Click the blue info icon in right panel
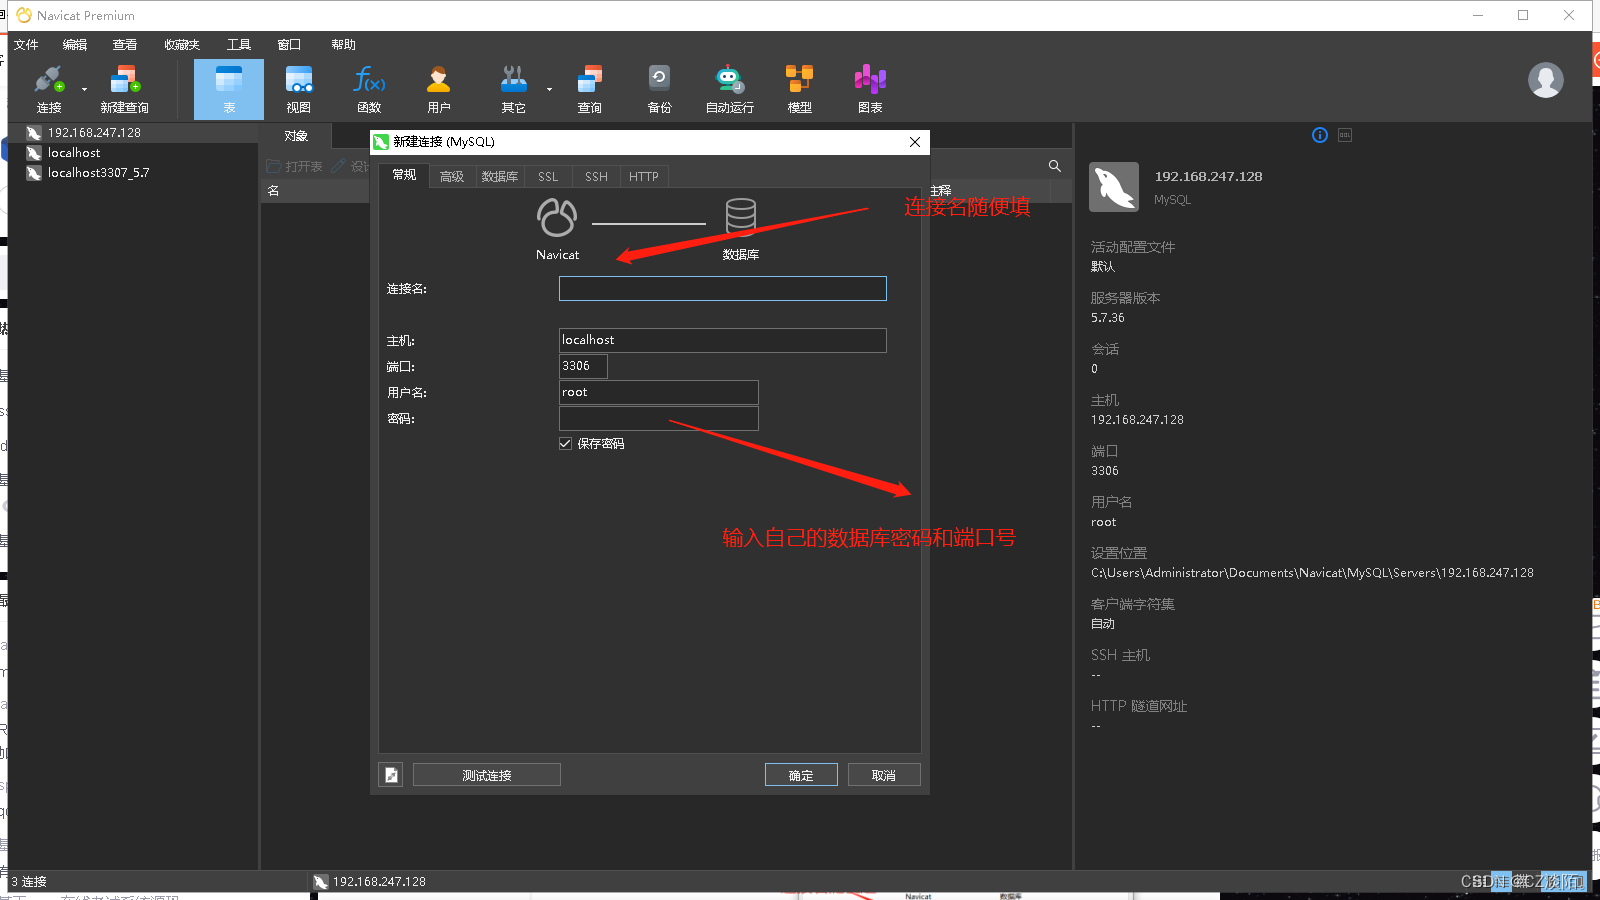 coord(1320,135)
